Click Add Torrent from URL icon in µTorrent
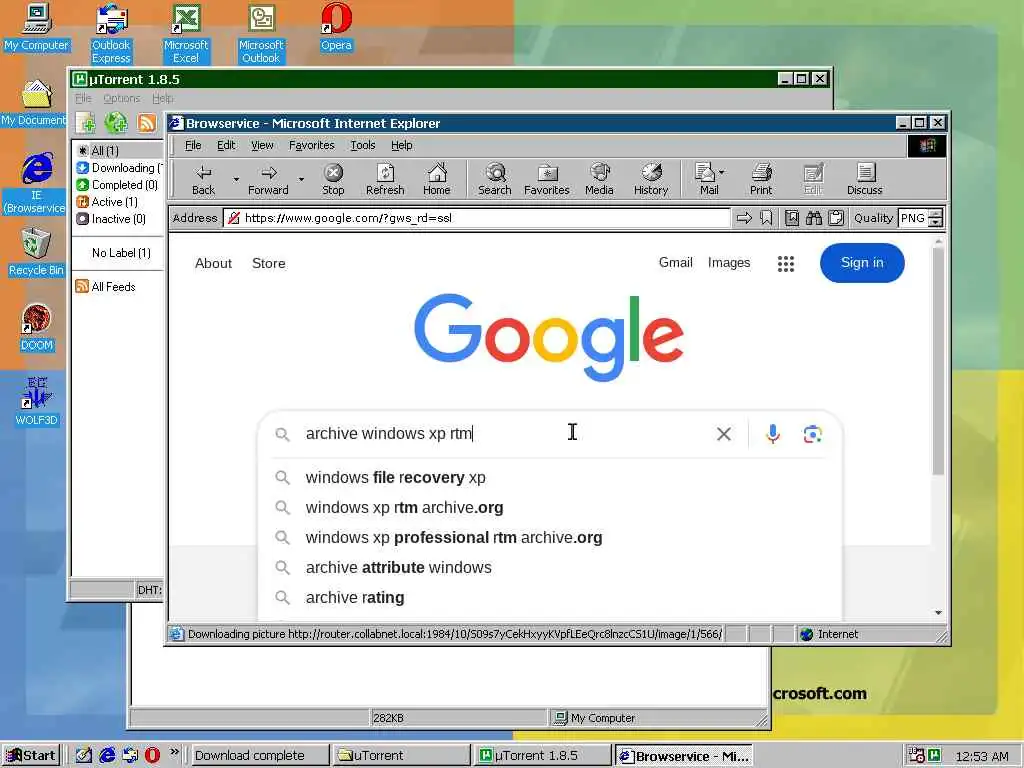 coord(116,122)
